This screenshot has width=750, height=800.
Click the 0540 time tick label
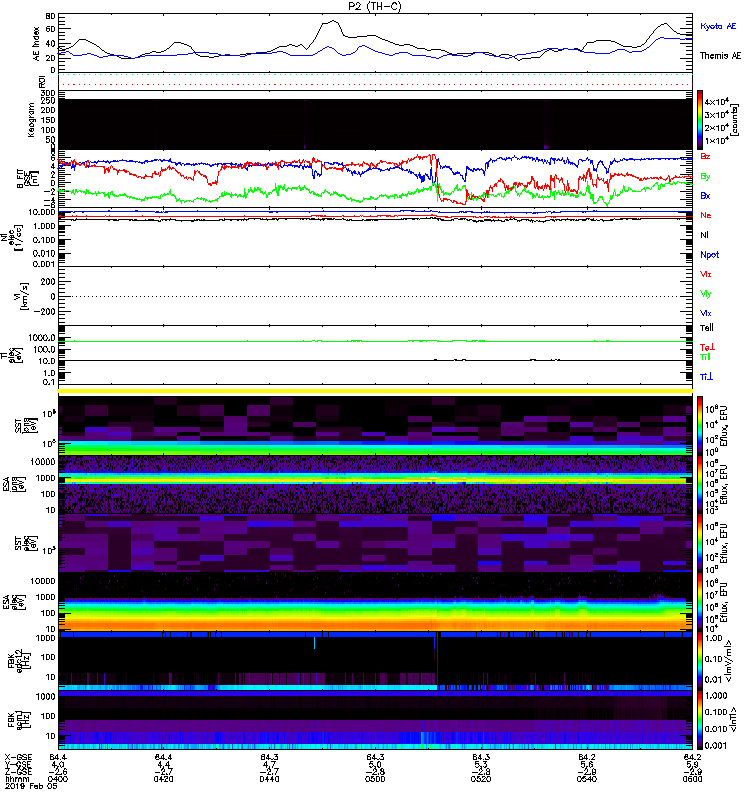(x=587, y=780)
